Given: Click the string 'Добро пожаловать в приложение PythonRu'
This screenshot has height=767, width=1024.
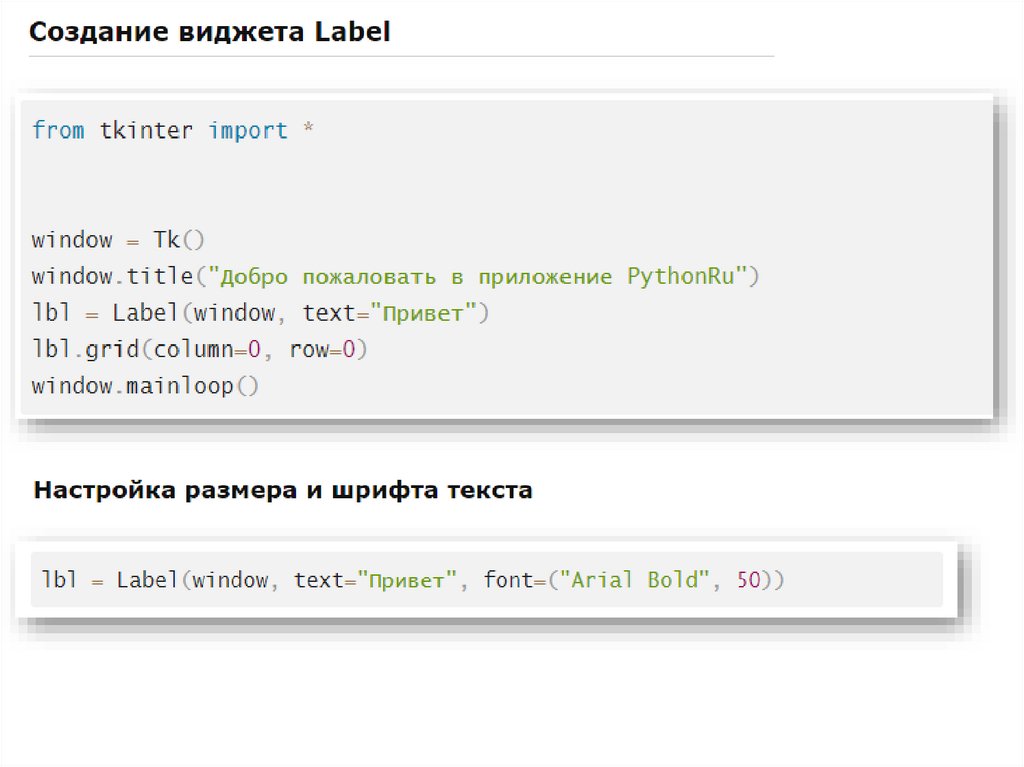Looking at the screenshot, I should tap(477, 276).
